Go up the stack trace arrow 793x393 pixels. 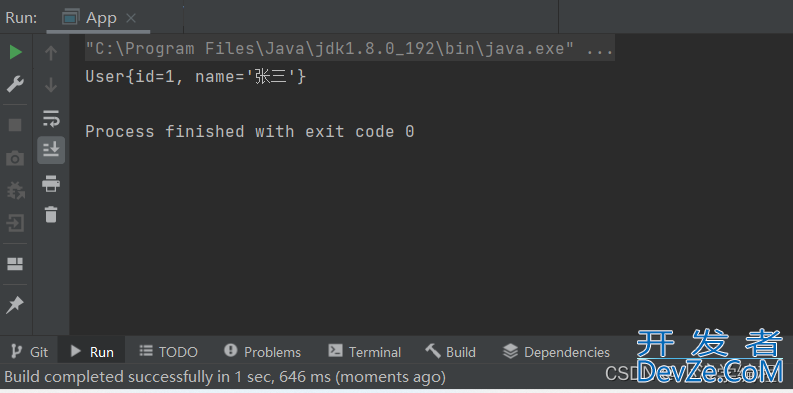(x=51, y=53)
